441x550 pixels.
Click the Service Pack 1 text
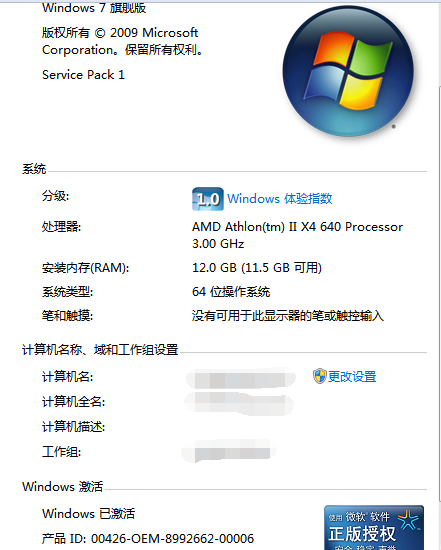83,75
